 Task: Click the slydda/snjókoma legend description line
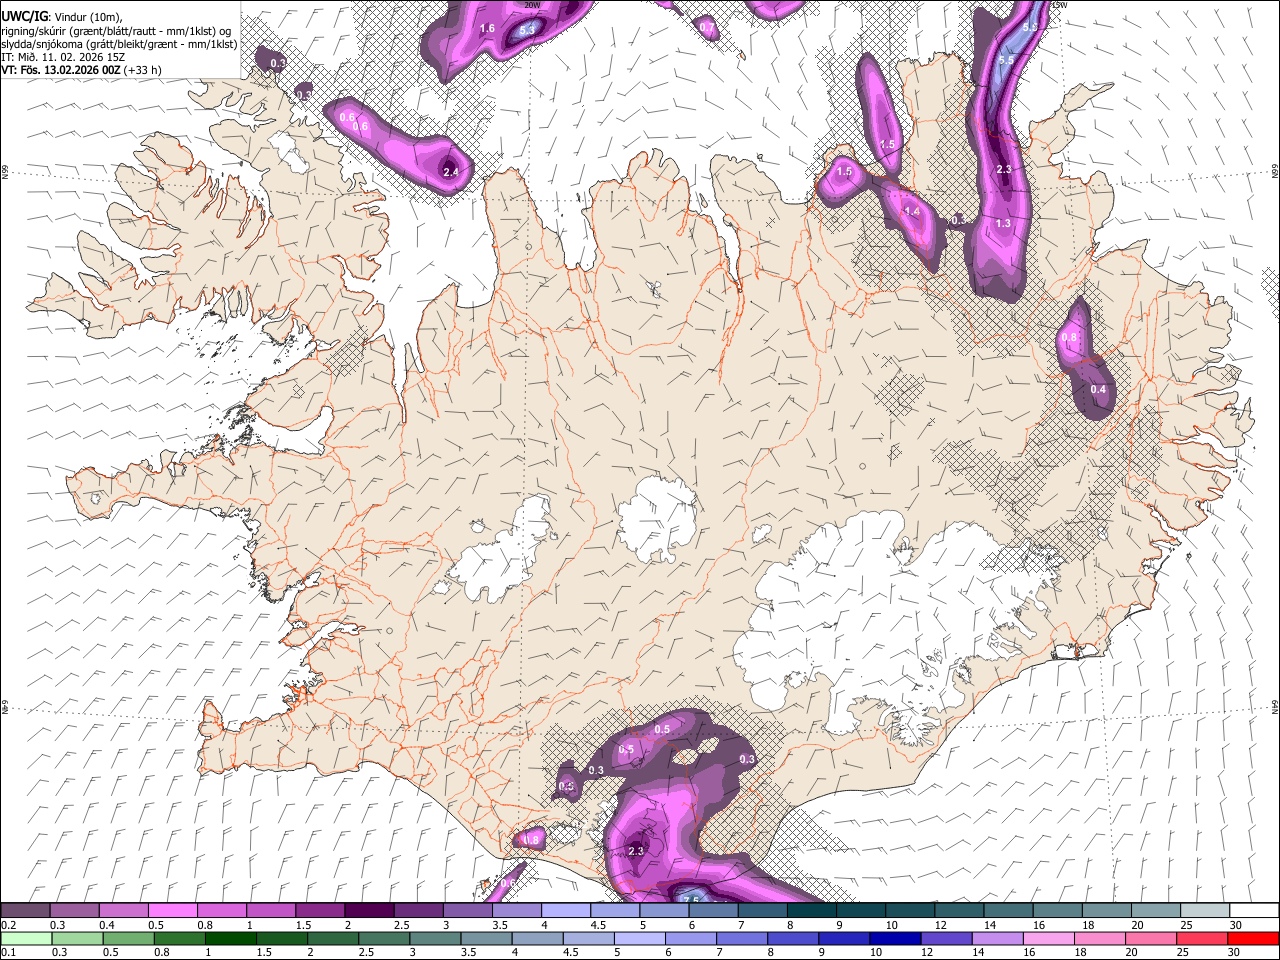(x=119, y=43)
